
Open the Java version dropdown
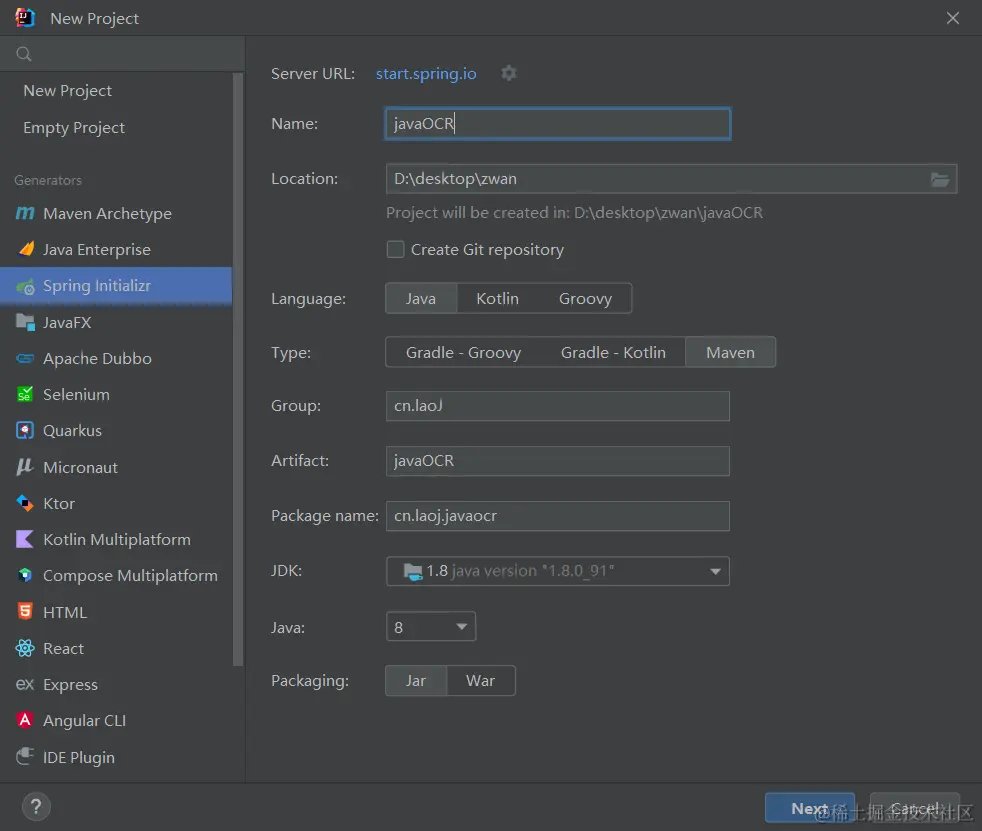click(x=431, y=627)
